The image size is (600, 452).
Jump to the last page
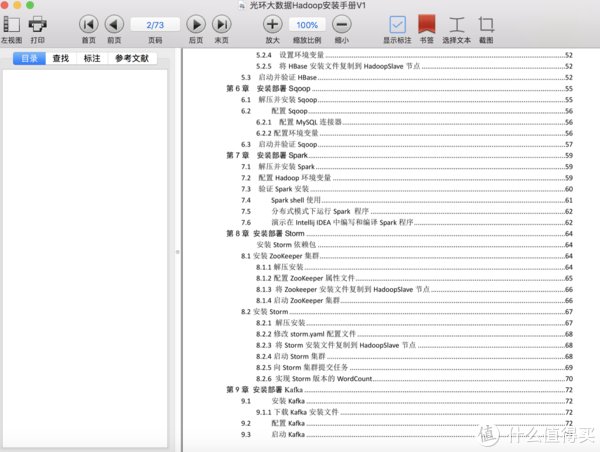click(222, 24)
